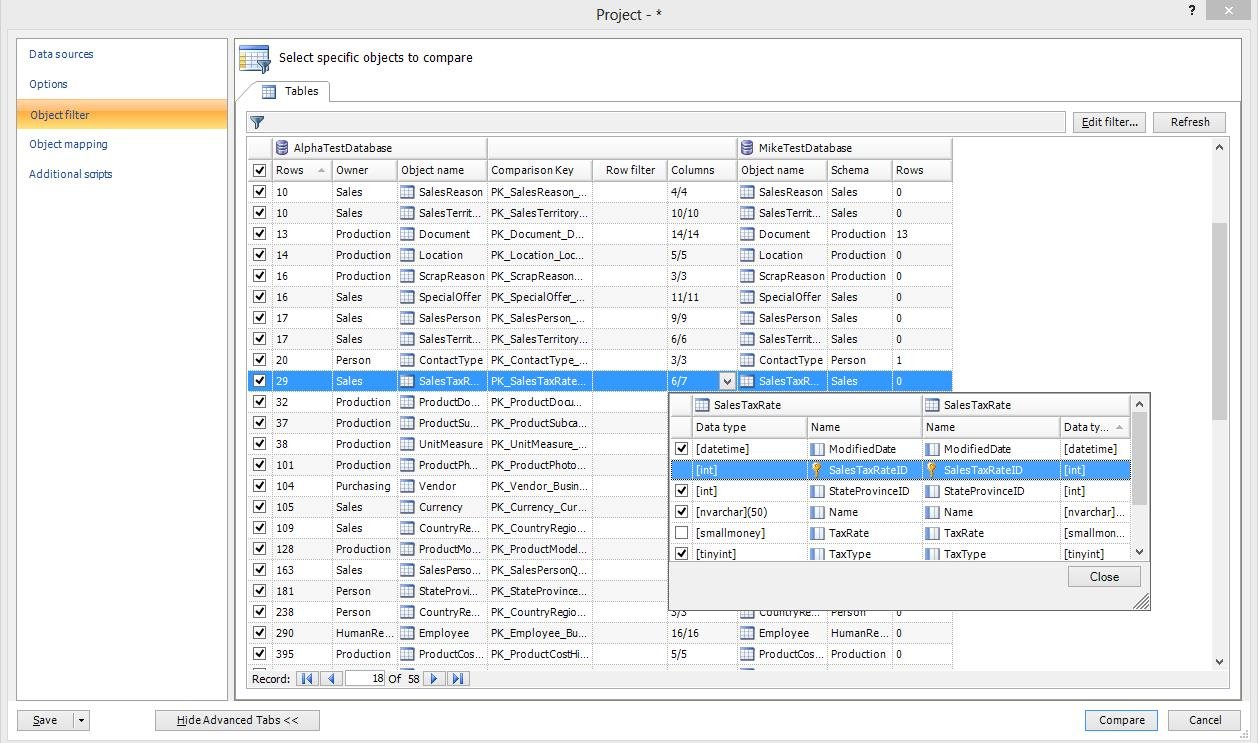Screen dimensions: 1258x743
Task: Click the Close button in popup
Action: click(1104, 577)
